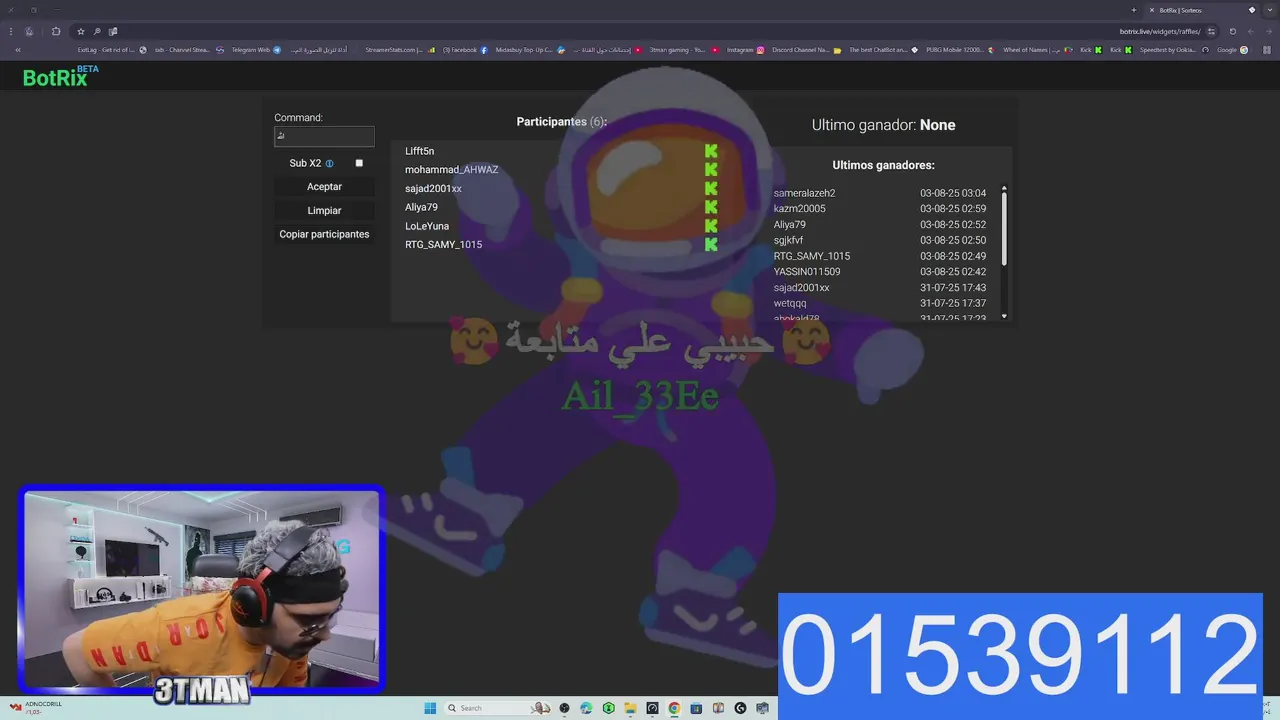This screenshot has height=720, width=1280.
Task: Open browser extensions puzzle icon
Action: [56, 31]
